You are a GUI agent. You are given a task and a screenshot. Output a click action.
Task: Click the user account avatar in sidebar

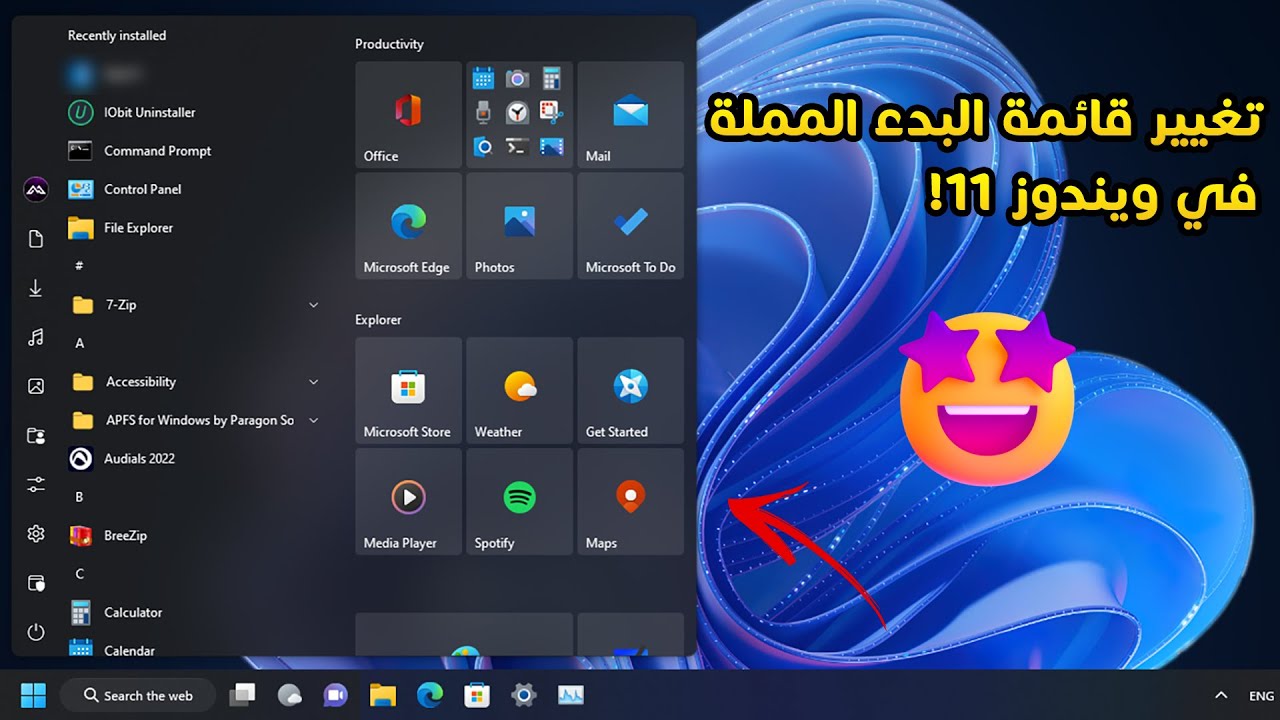pos(36,189)
